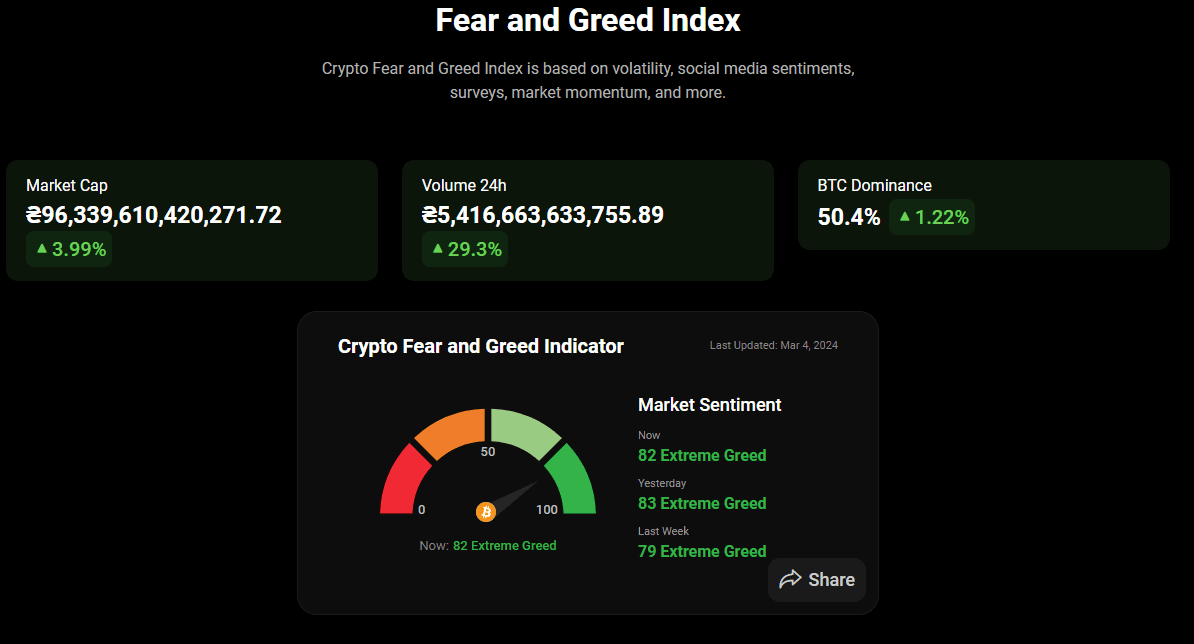This screenshot has width=1194, height=644.
Task: Click the Volume 24h up arrow icon
Action: (x=438, y=248)
